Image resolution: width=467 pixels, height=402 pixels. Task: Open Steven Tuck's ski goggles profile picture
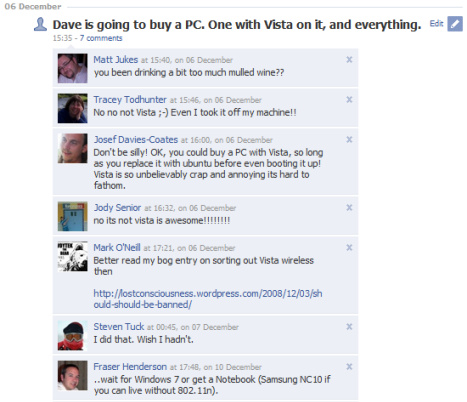(x=73, y=336)
